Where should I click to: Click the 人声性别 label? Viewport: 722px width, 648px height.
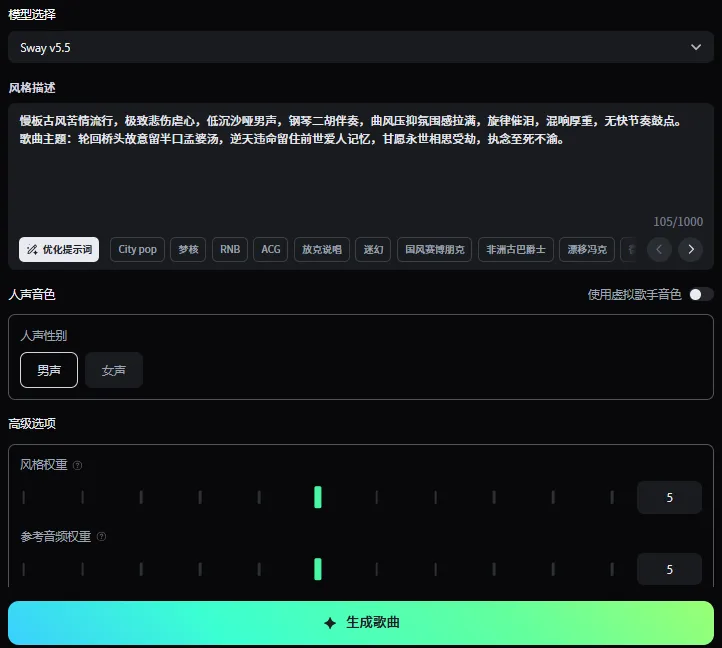(44, 335)
